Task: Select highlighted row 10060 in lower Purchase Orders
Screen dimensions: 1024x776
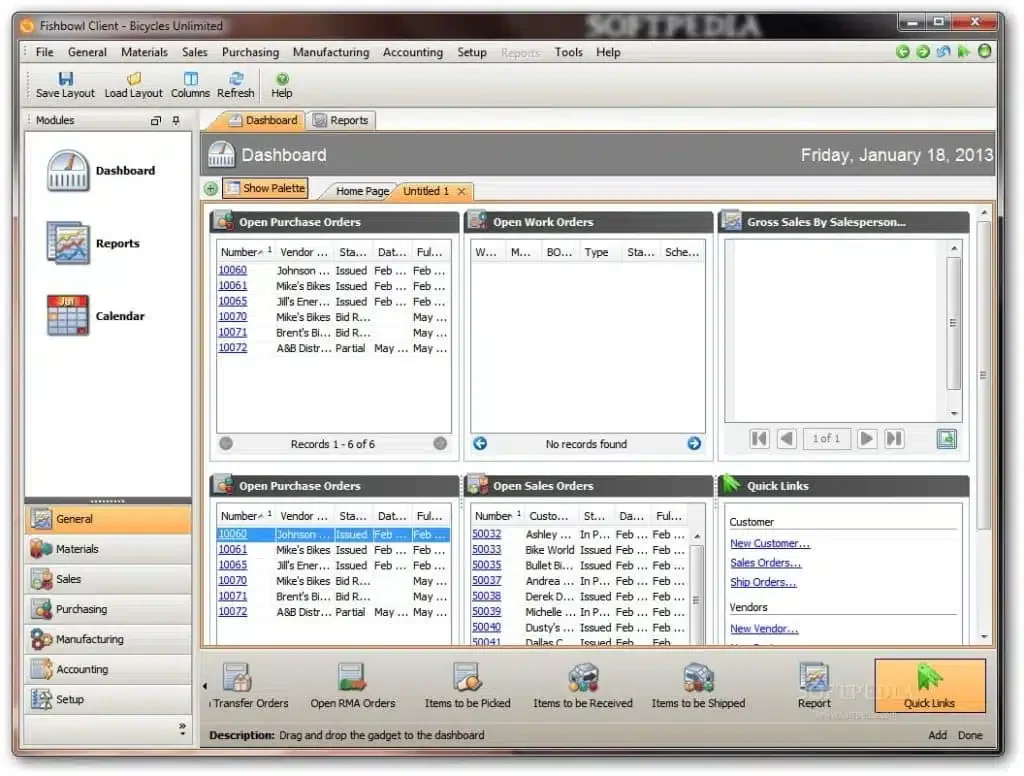Action: 333,534
